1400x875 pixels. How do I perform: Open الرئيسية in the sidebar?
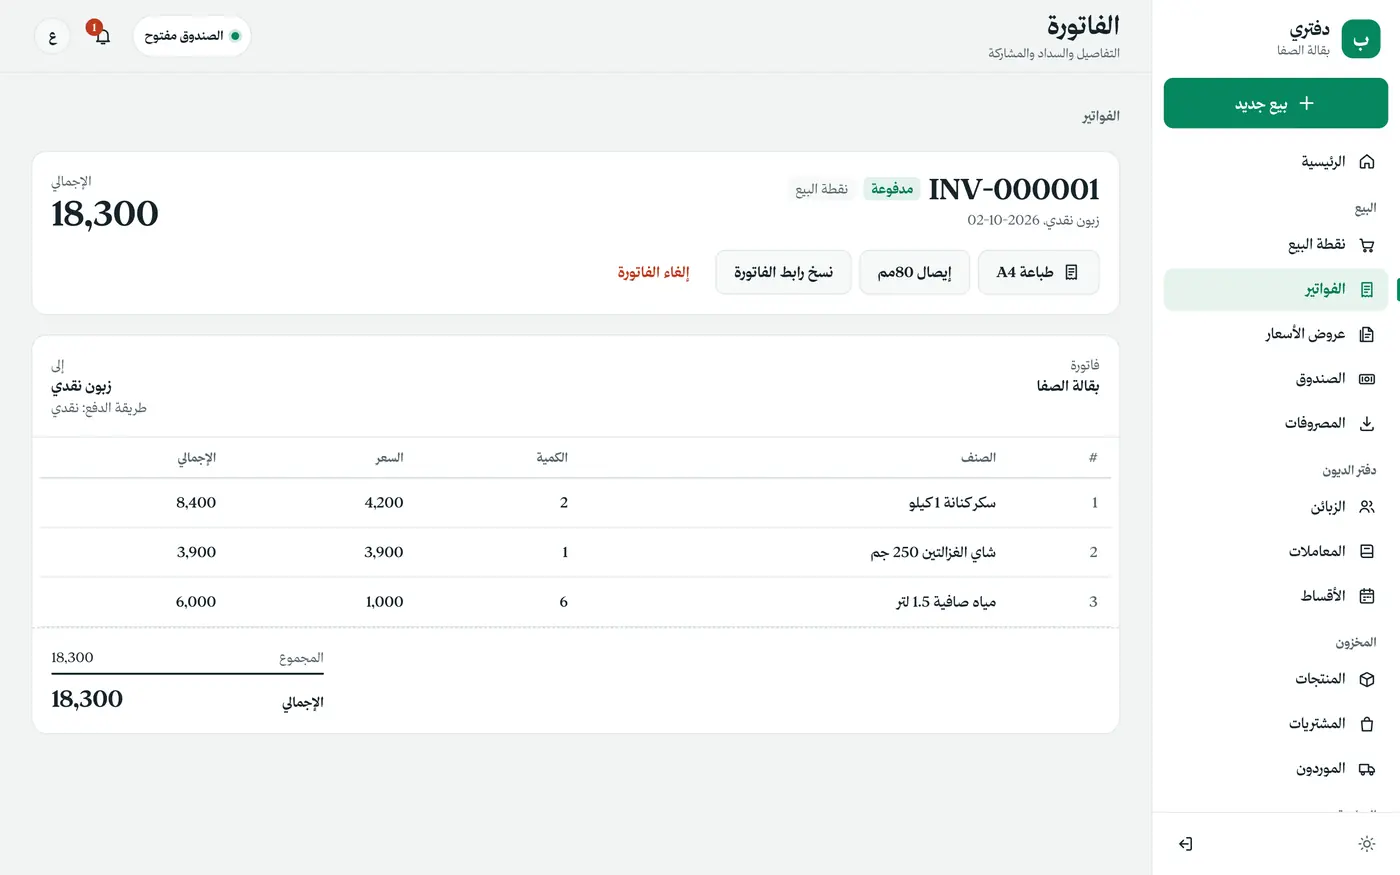click(x=1275, y=162)
